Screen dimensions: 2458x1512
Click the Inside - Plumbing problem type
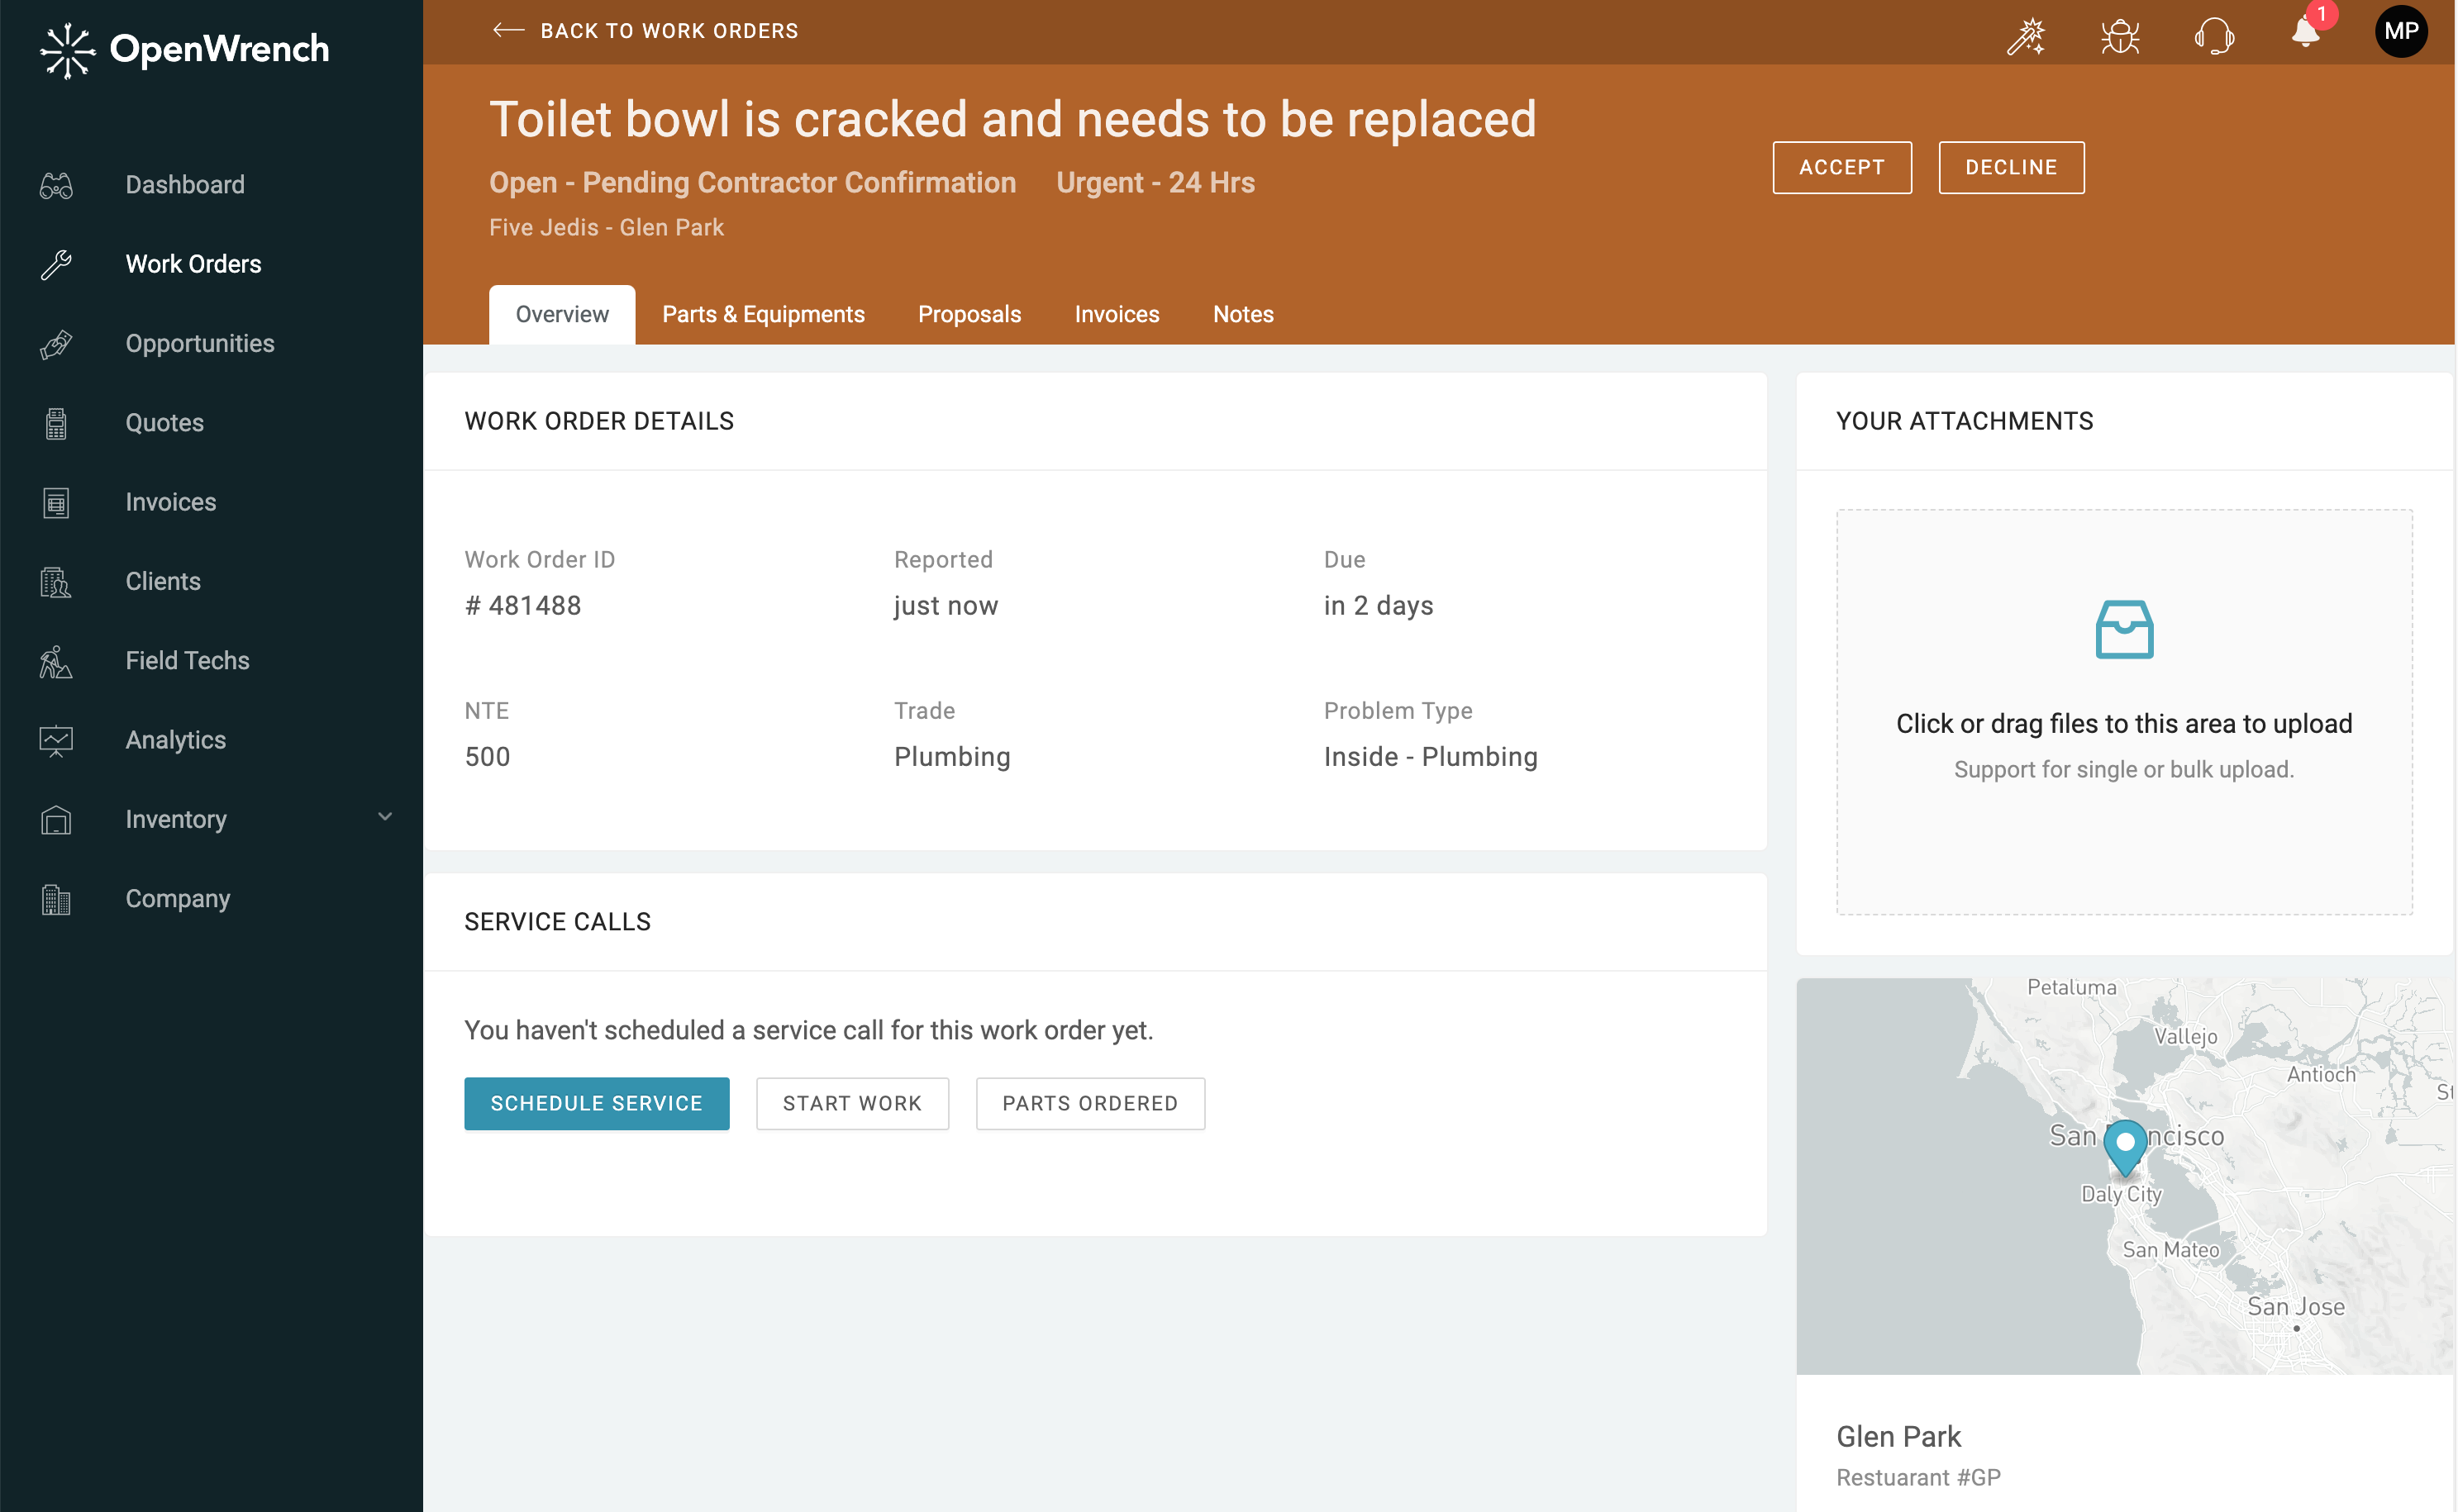(x=1430, y=757)
